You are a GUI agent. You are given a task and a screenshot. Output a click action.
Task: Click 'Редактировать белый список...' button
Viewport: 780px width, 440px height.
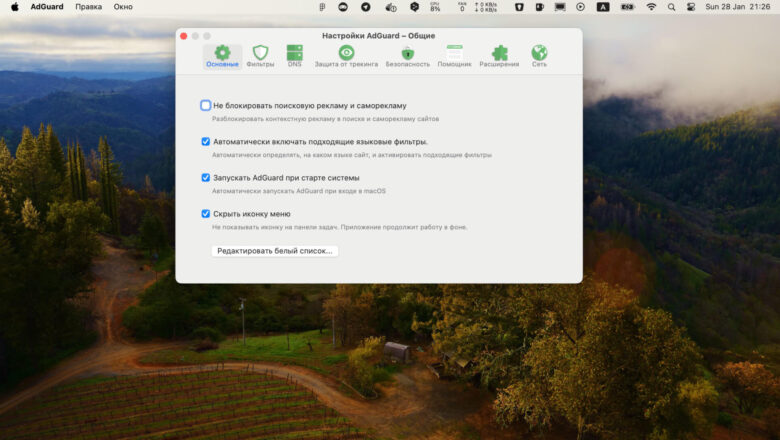coord(275,251)
